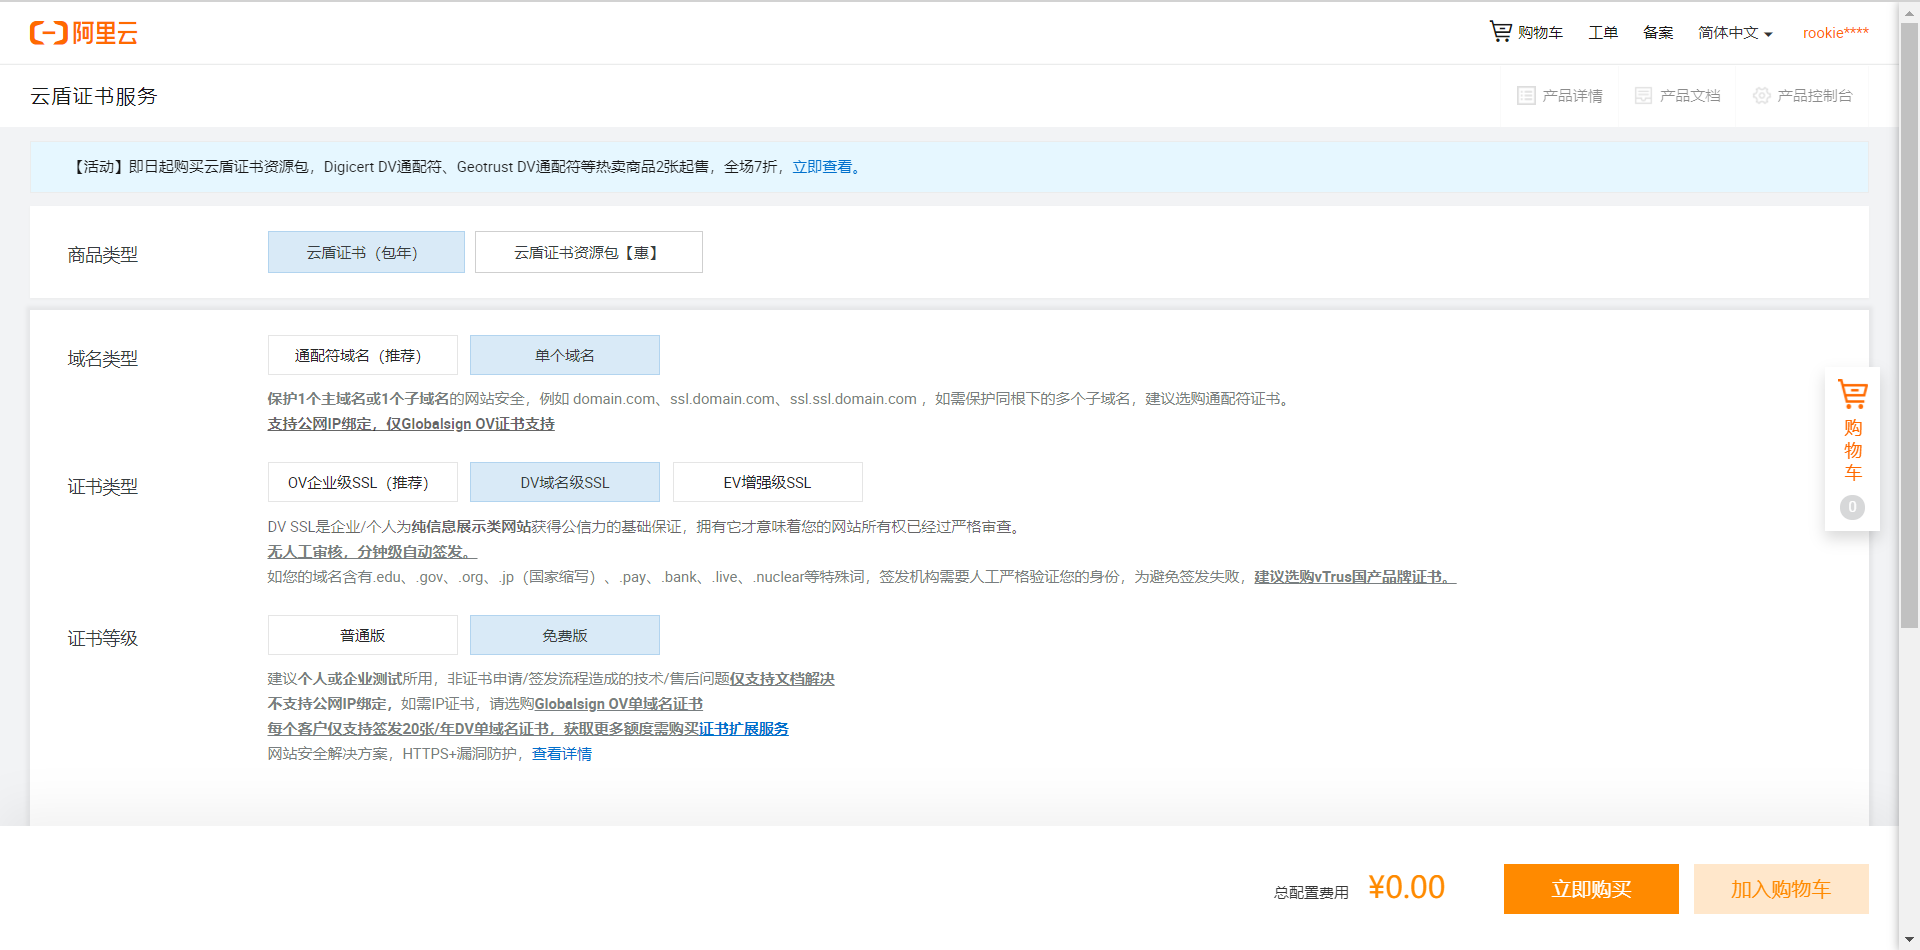Click the 无人工审核，分钟级自动签发 text
The height and width of the screenshot is (950, 1920).
click(372, 552)
